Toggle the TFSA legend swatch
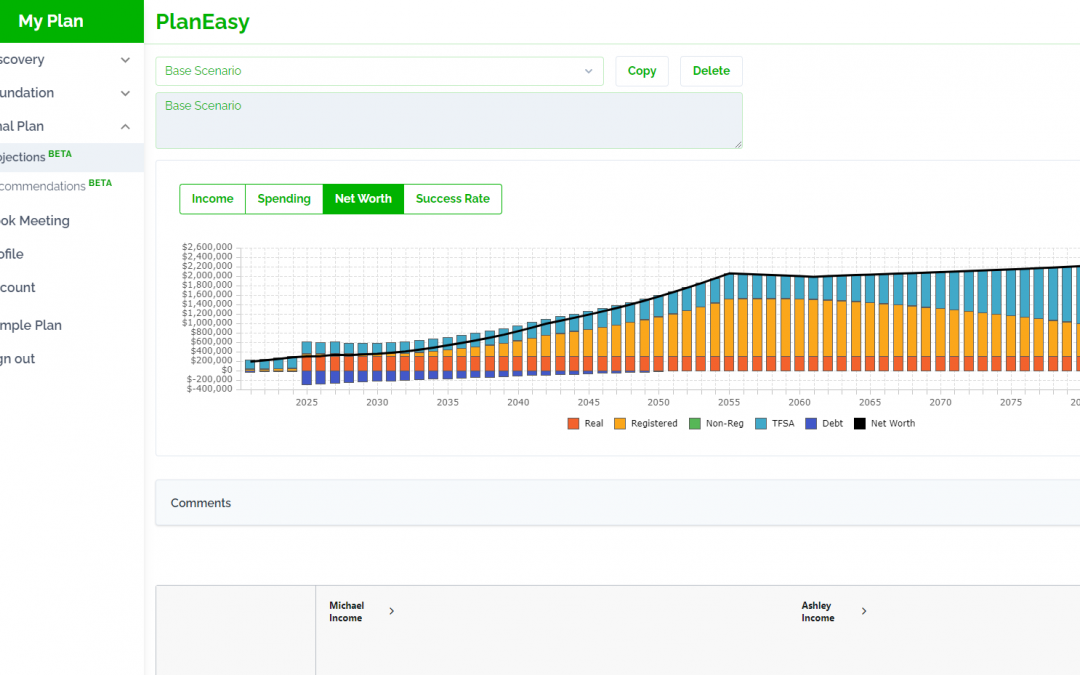The image size is (1080, 675). point(760,424)
